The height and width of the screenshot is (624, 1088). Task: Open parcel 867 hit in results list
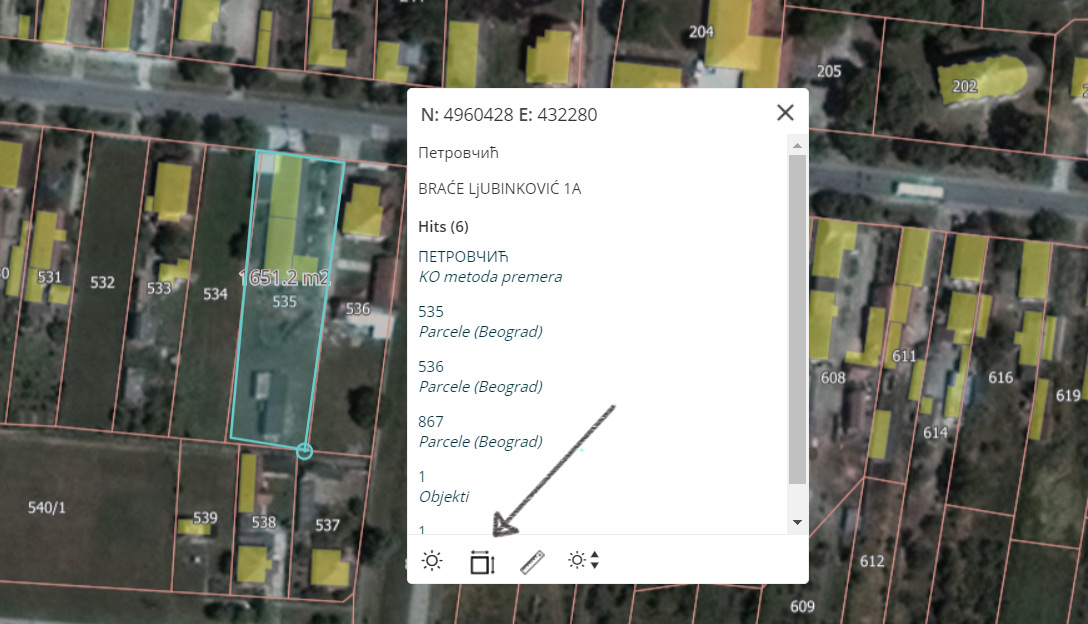pyautogui.click(x=431, y=422)
